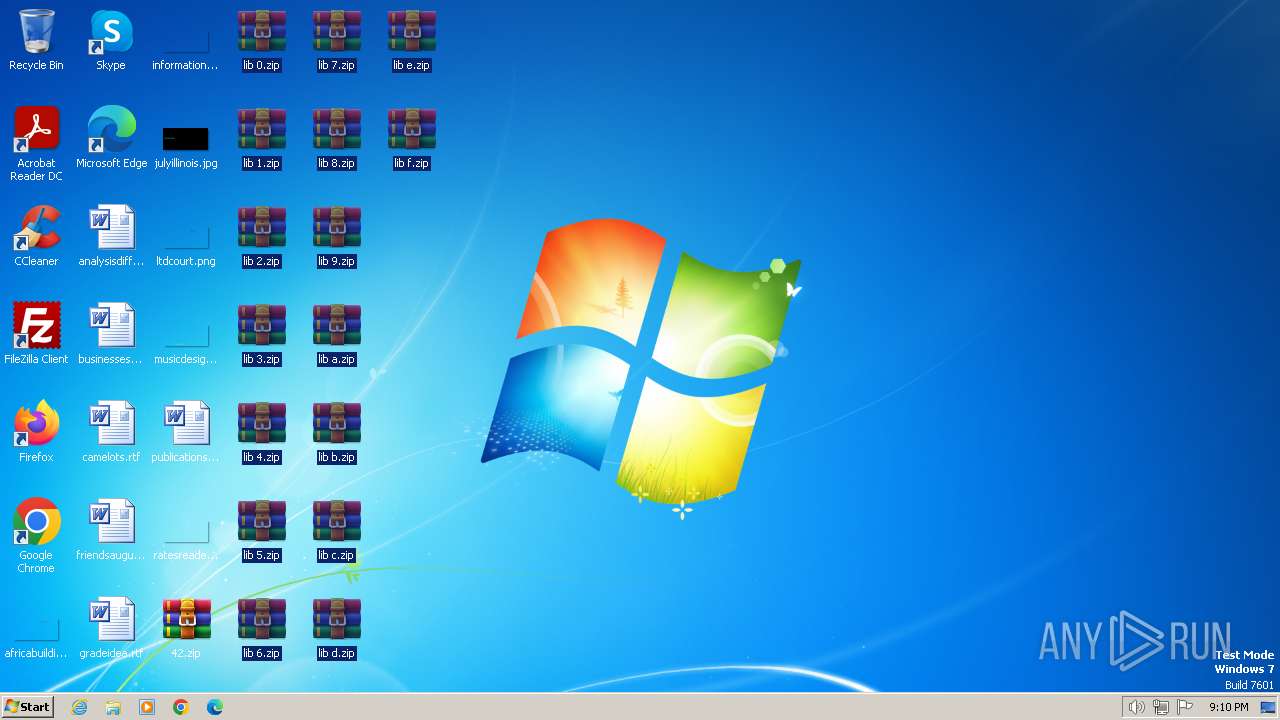Select the Google Chrome desktop shortcut
The image size is (1280, 720).
(36, 536)
